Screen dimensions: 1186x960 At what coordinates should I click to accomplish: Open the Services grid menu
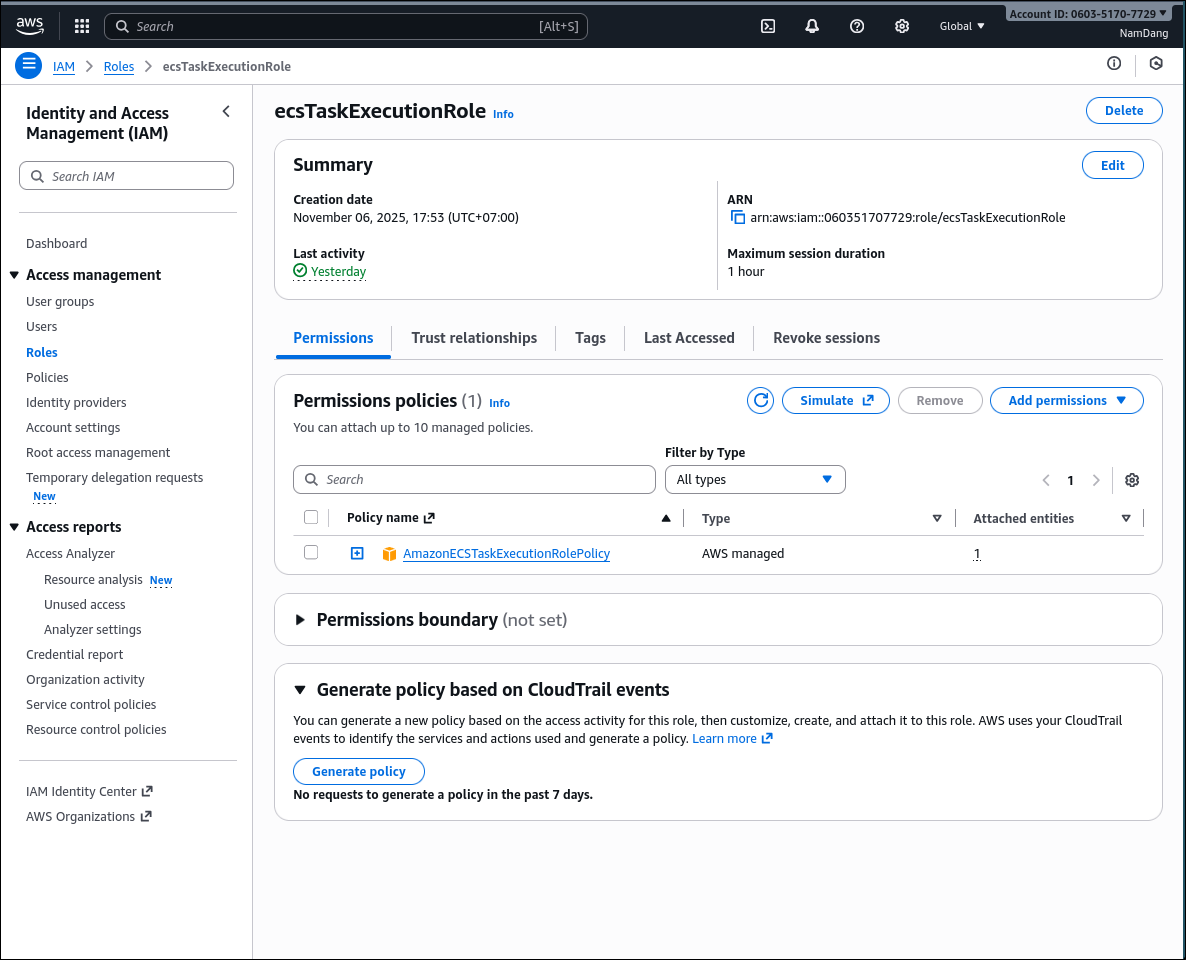tap(81, 25)
